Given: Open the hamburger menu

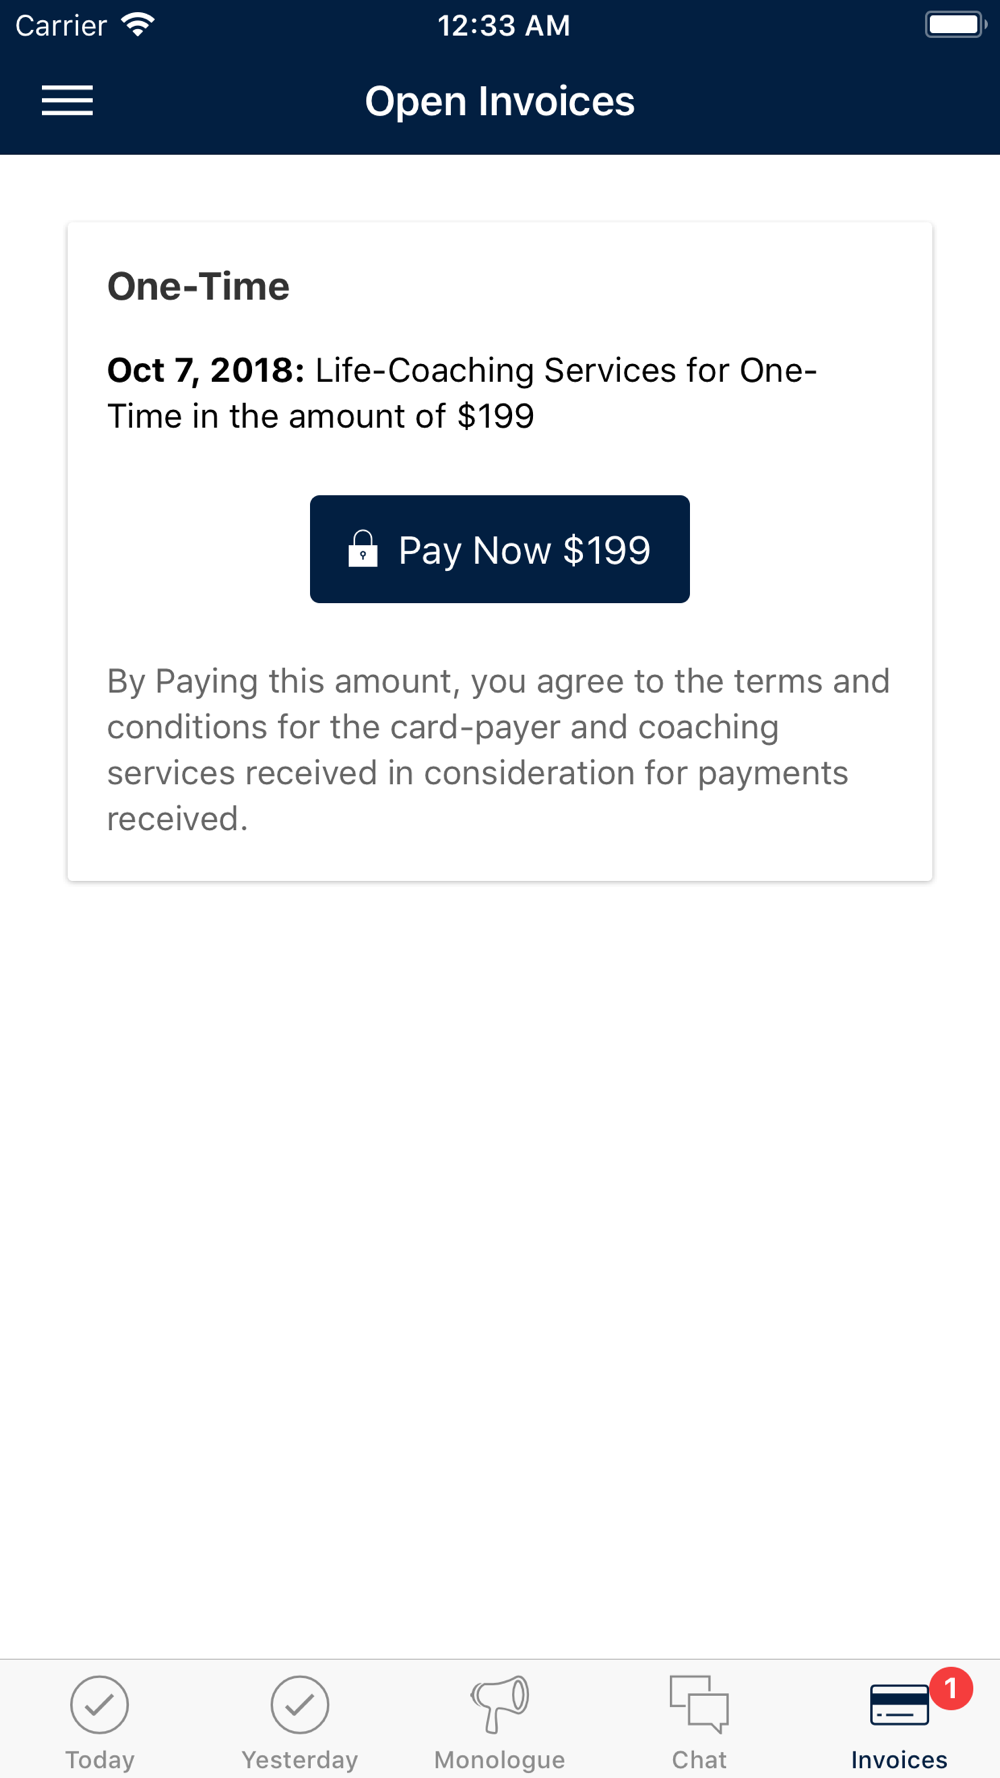Looking at the screenshot, I should click(67, 101).
